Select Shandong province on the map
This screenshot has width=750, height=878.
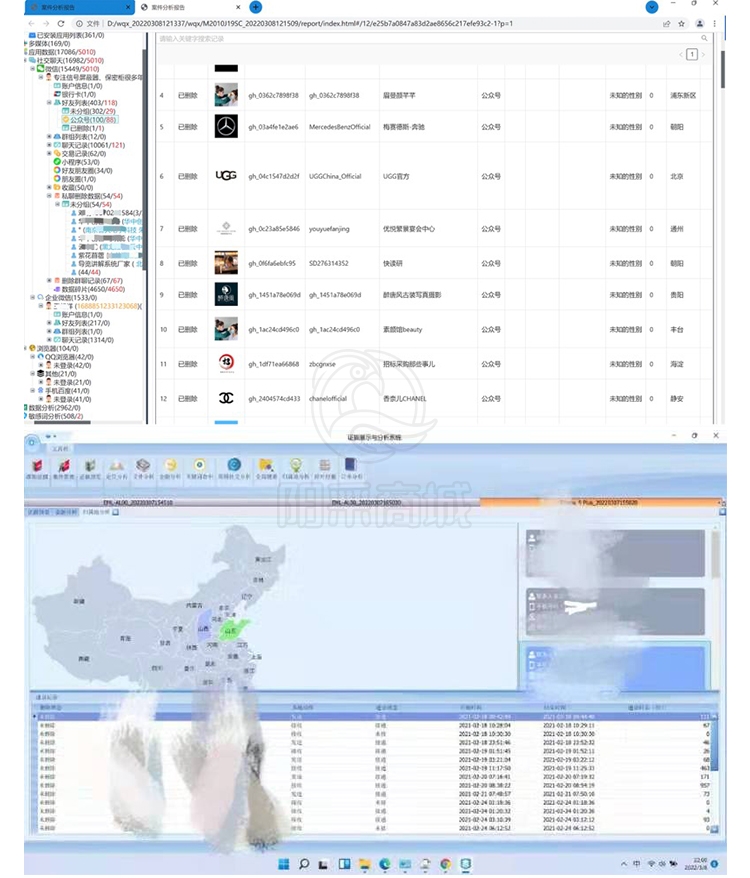(232, 630)
